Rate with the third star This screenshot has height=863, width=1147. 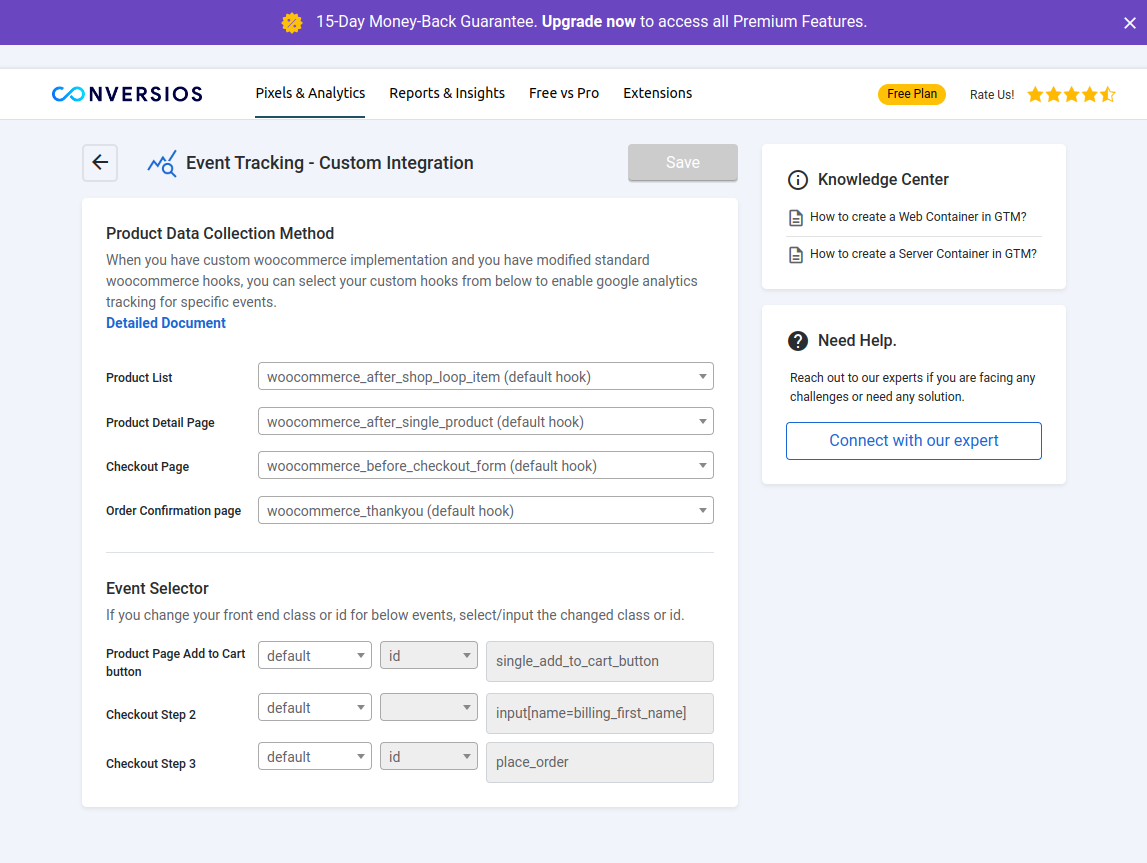coord(1072,94)
